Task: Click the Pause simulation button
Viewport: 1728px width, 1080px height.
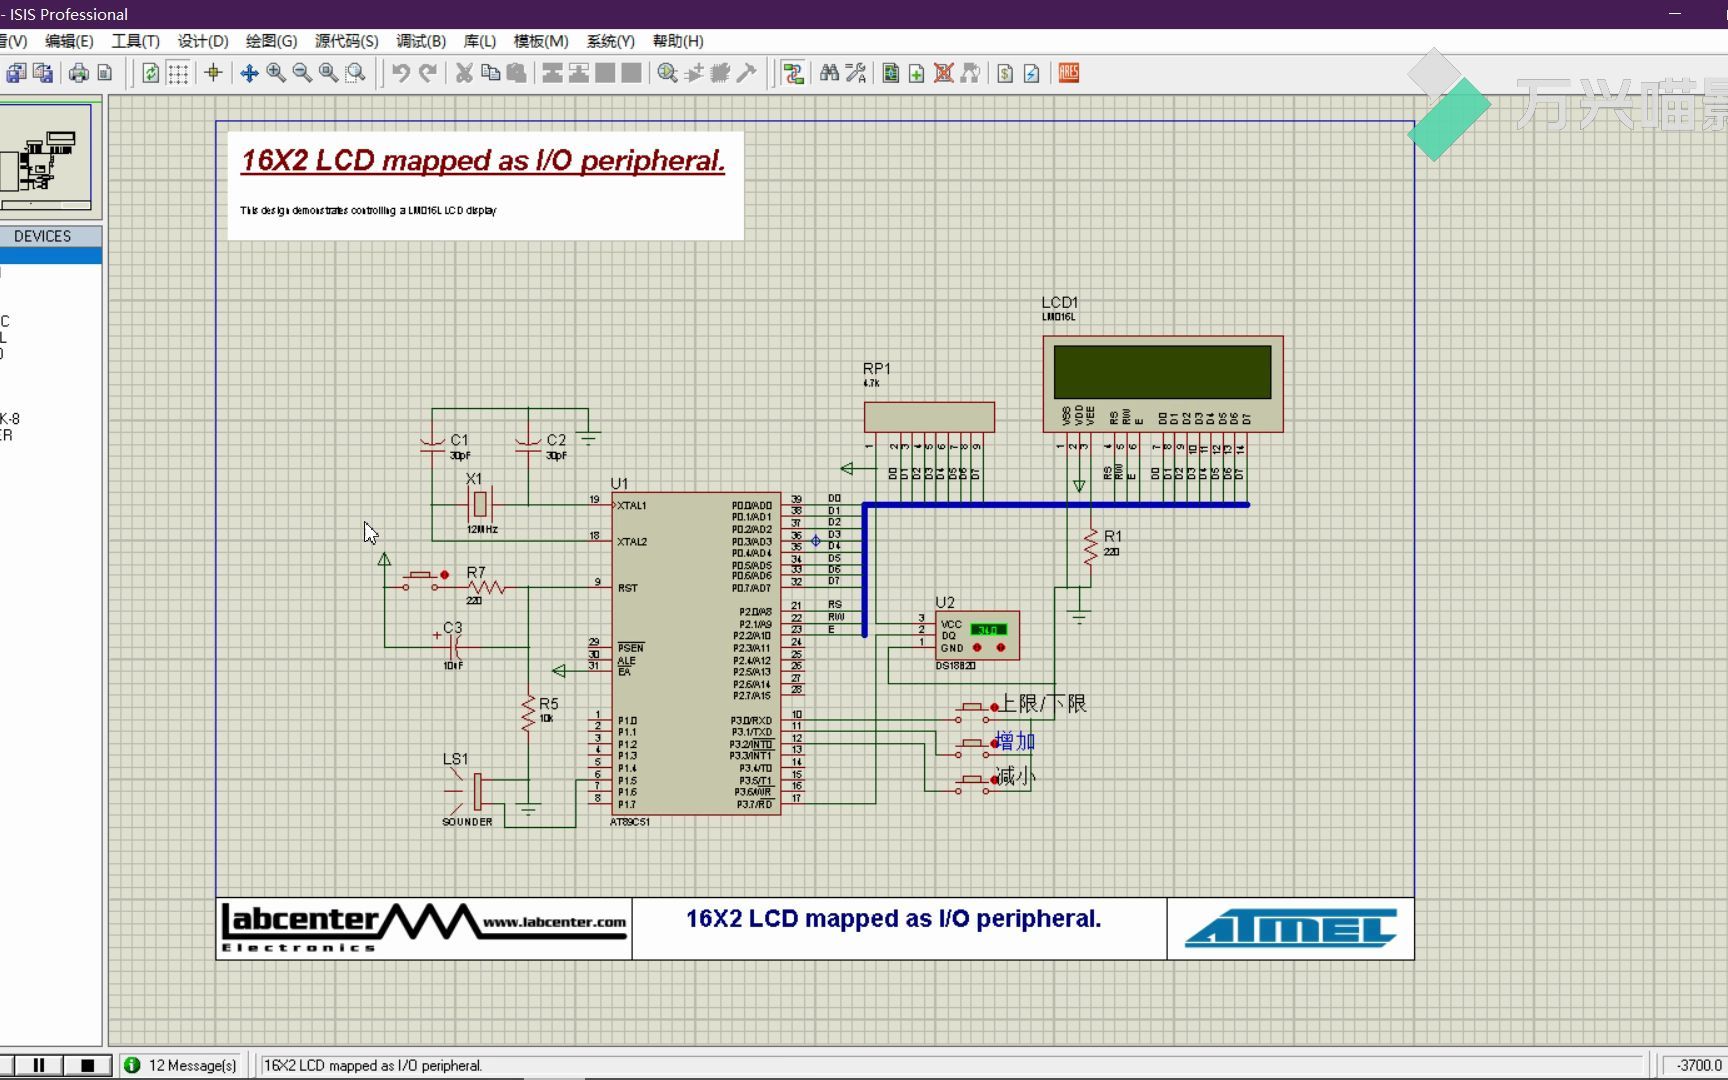Action: (x=39, y=1065)
